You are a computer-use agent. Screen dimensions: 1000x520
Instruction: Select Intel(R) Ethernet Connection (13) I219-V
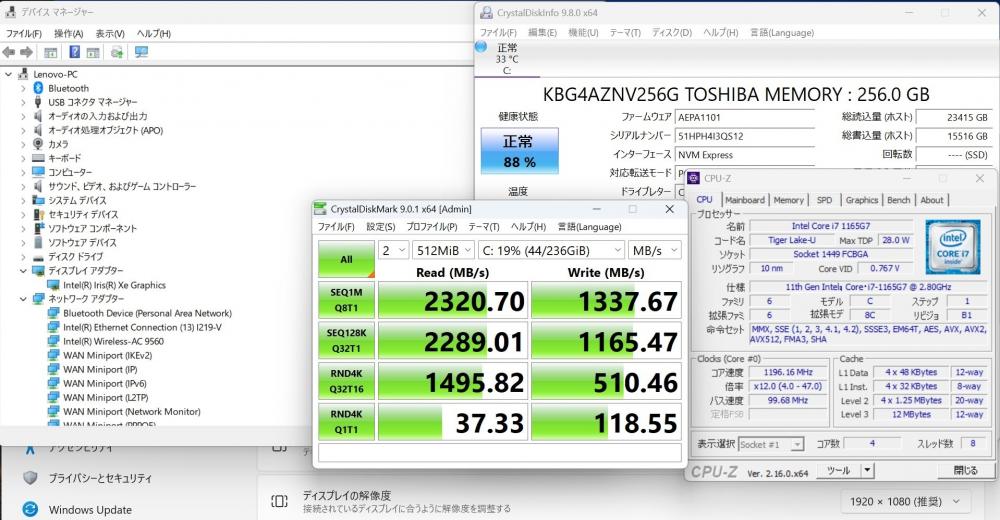click(142, 327)
